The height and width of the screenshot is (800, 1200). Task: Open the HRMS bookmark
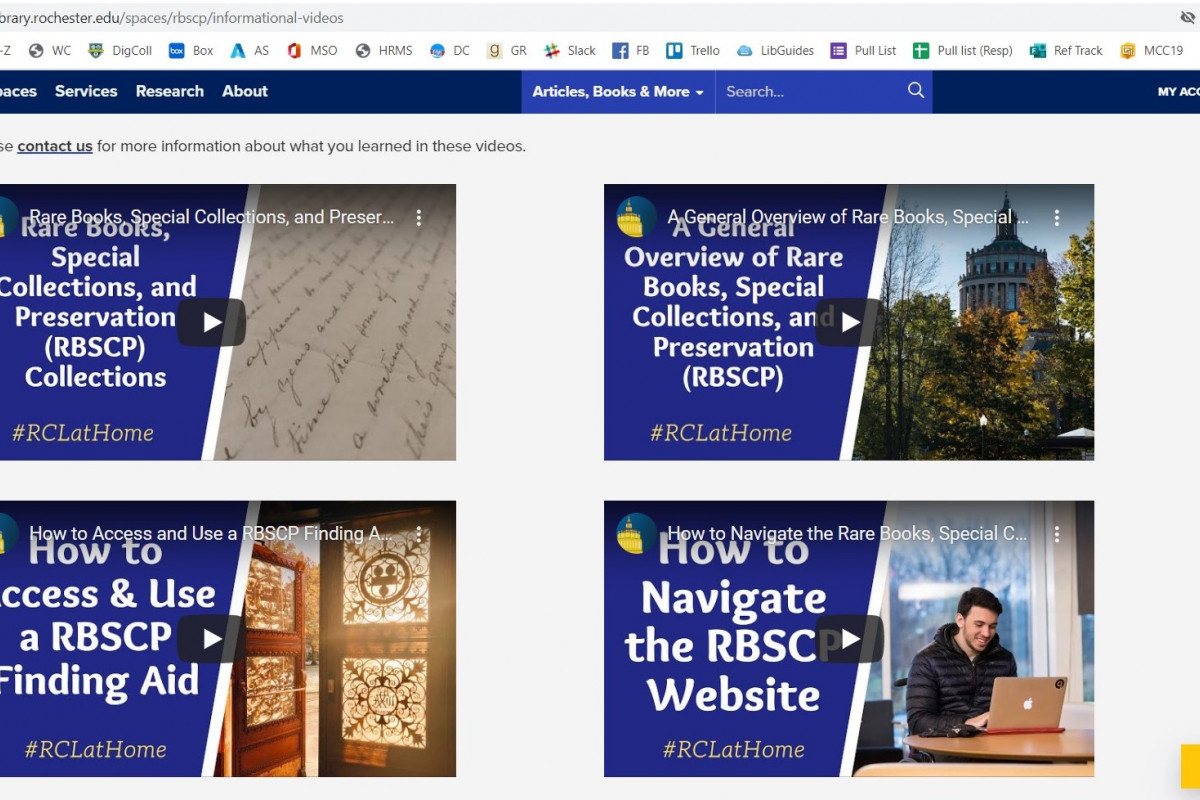383,51
